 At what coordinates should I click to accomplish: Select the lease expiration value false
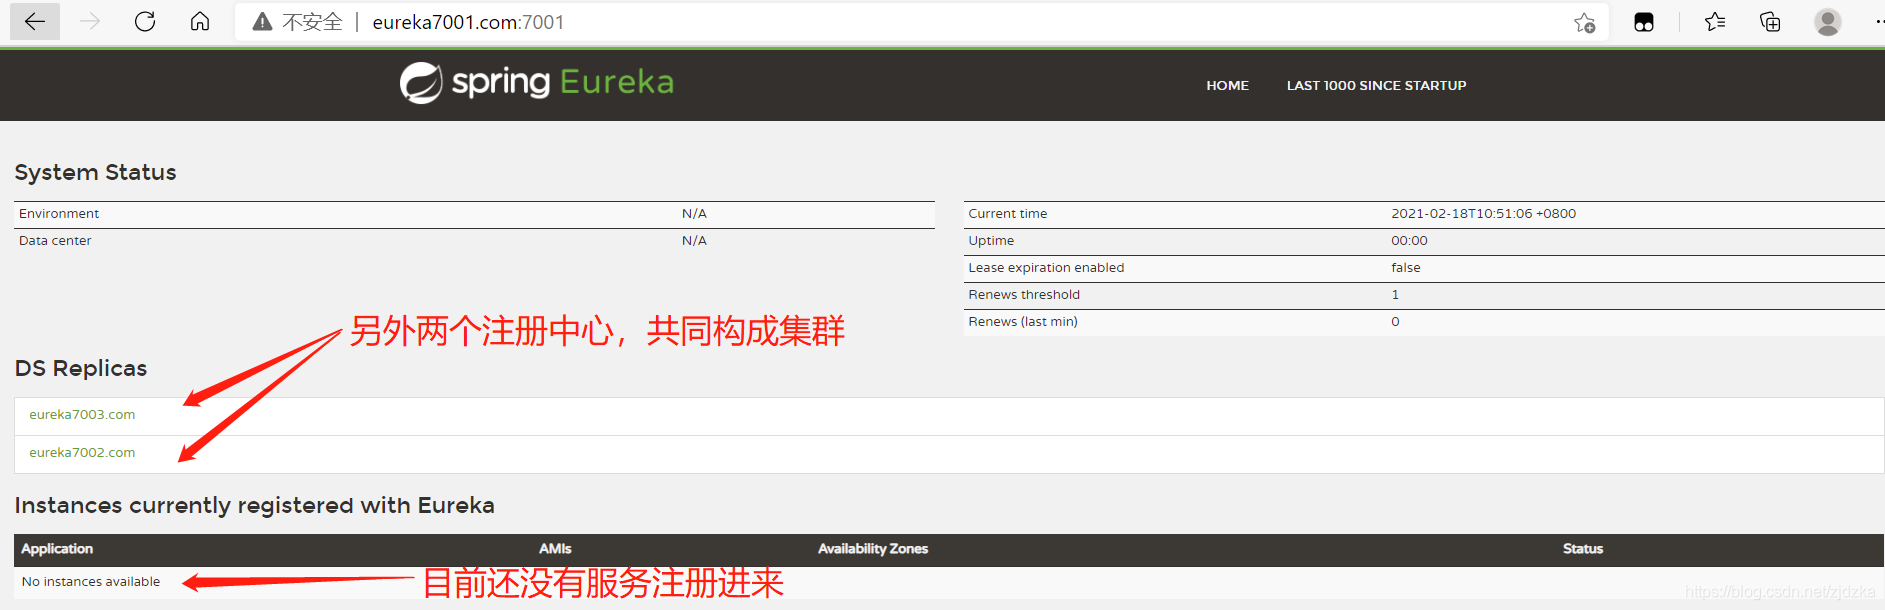[x=1405, y=268]
